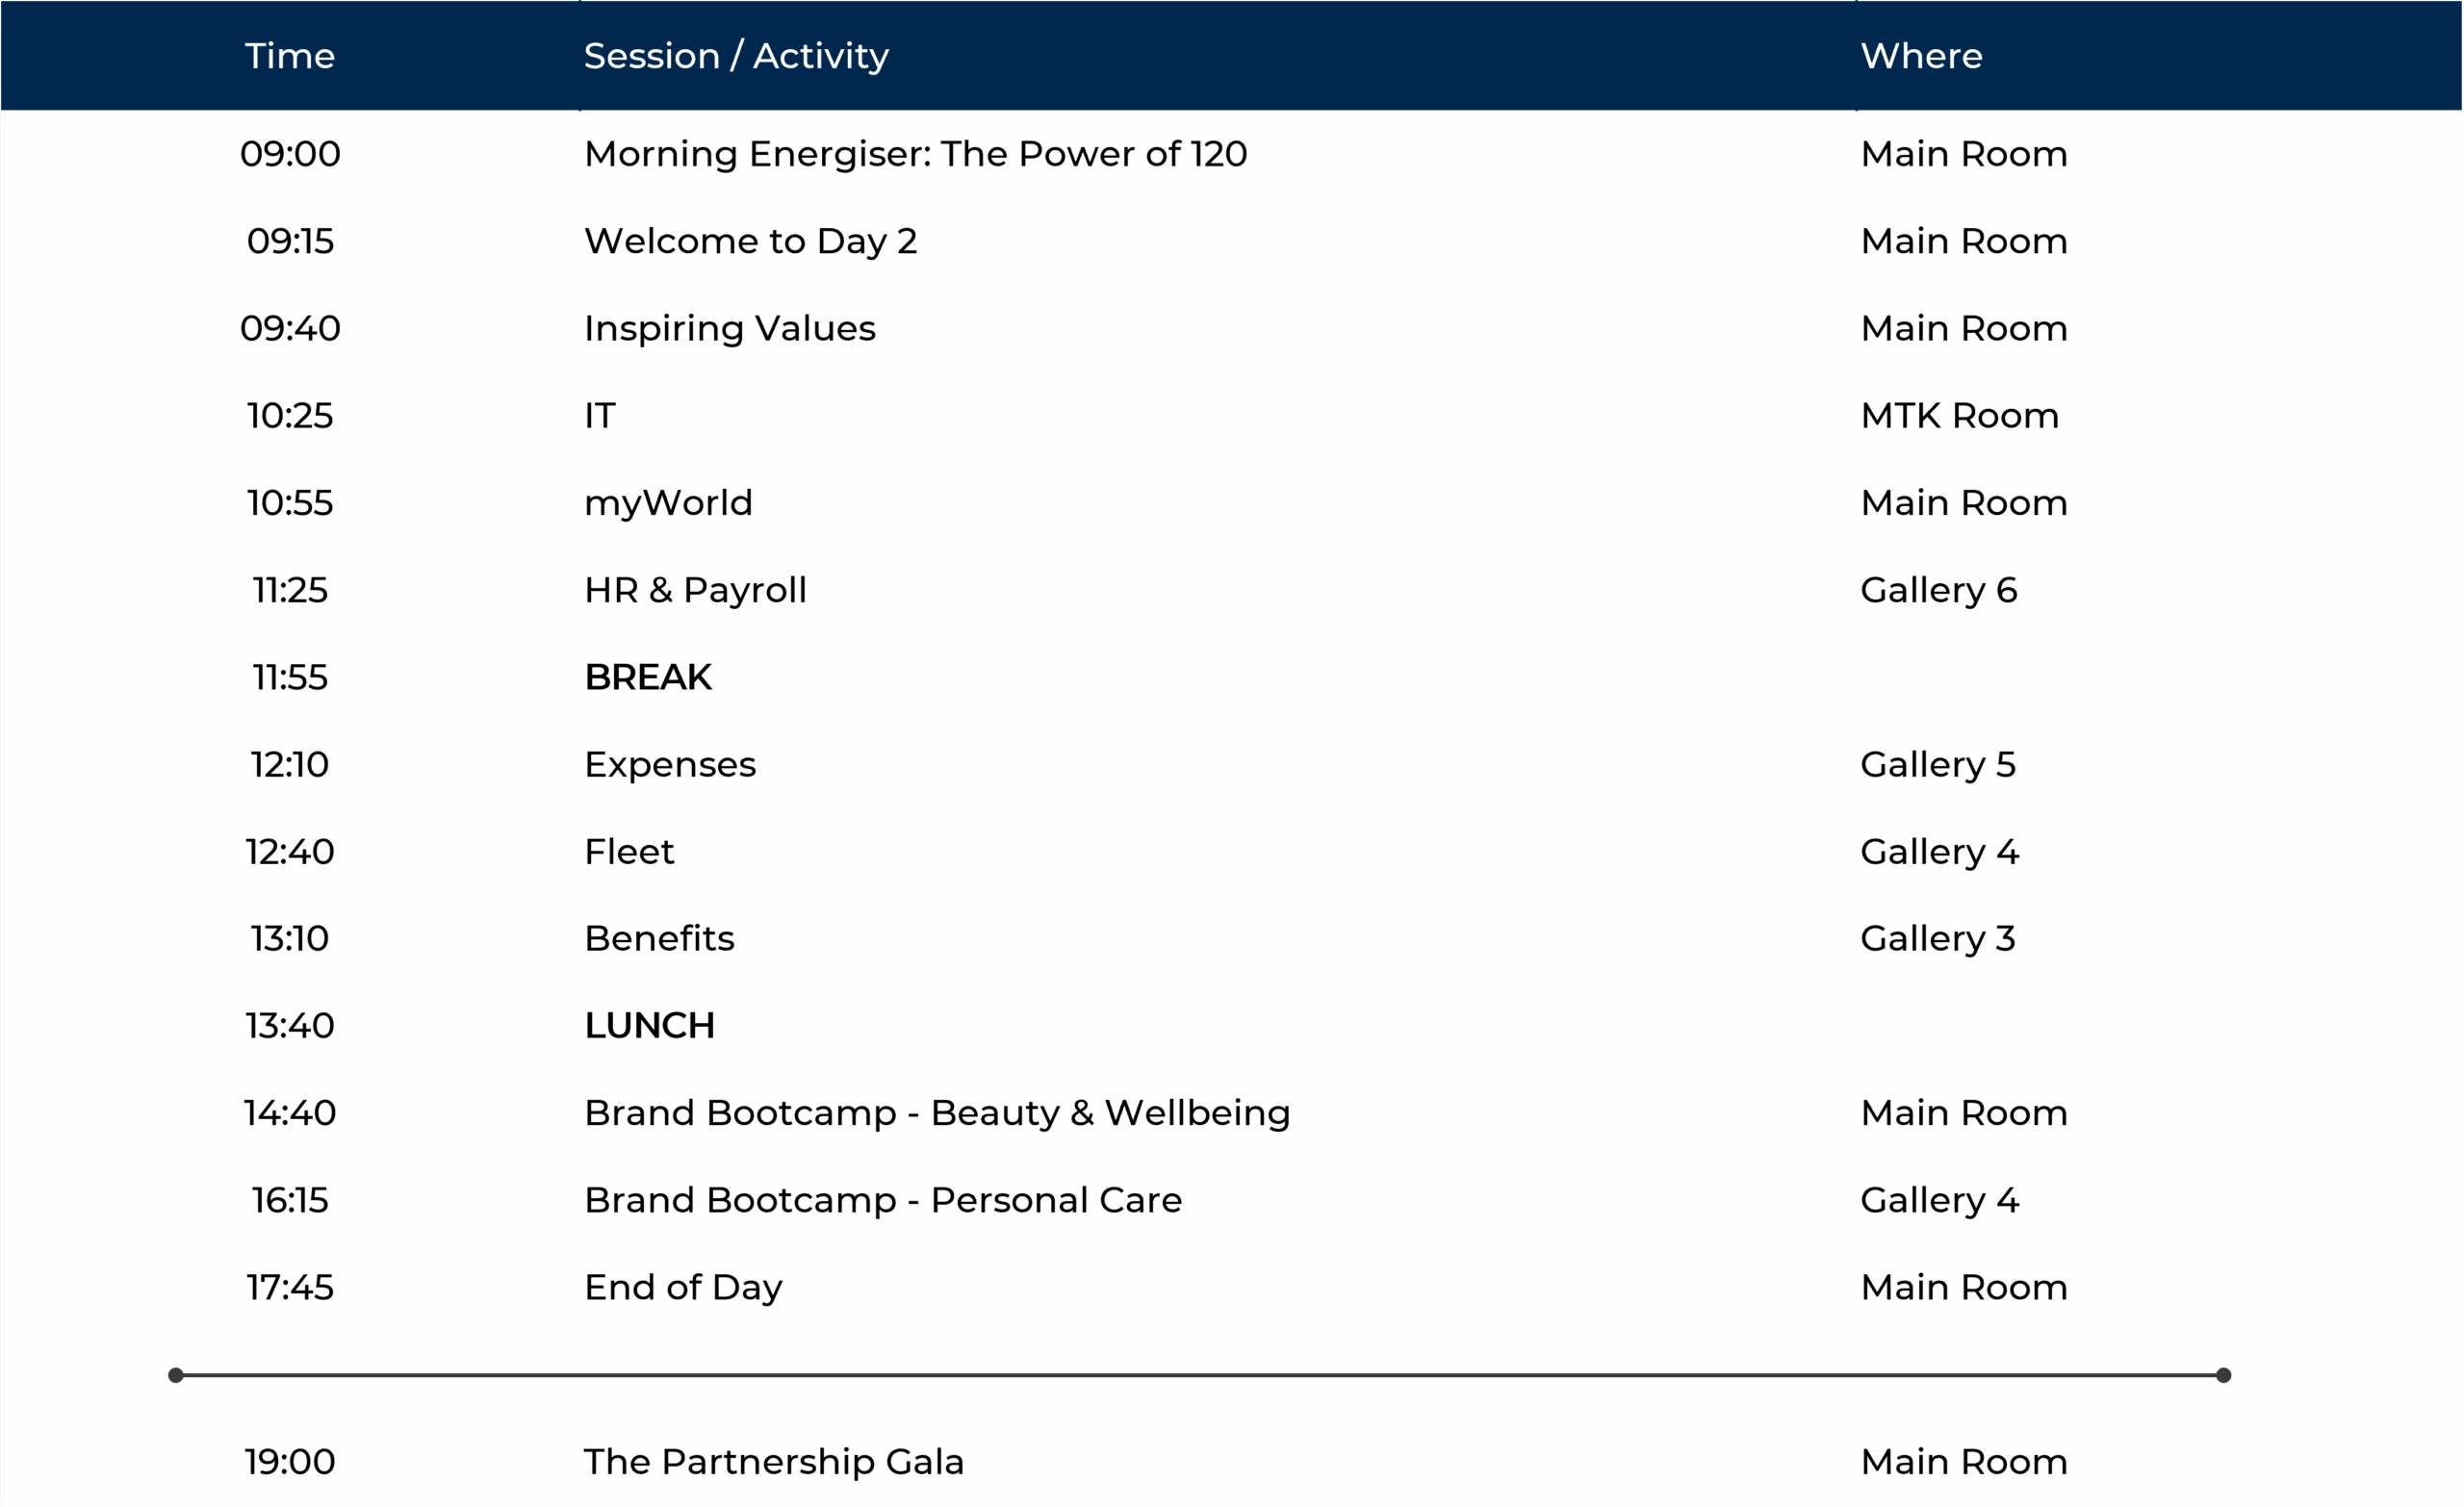Click the Where column header
Screen dimensions: 2464x1507
(1920, 56)
